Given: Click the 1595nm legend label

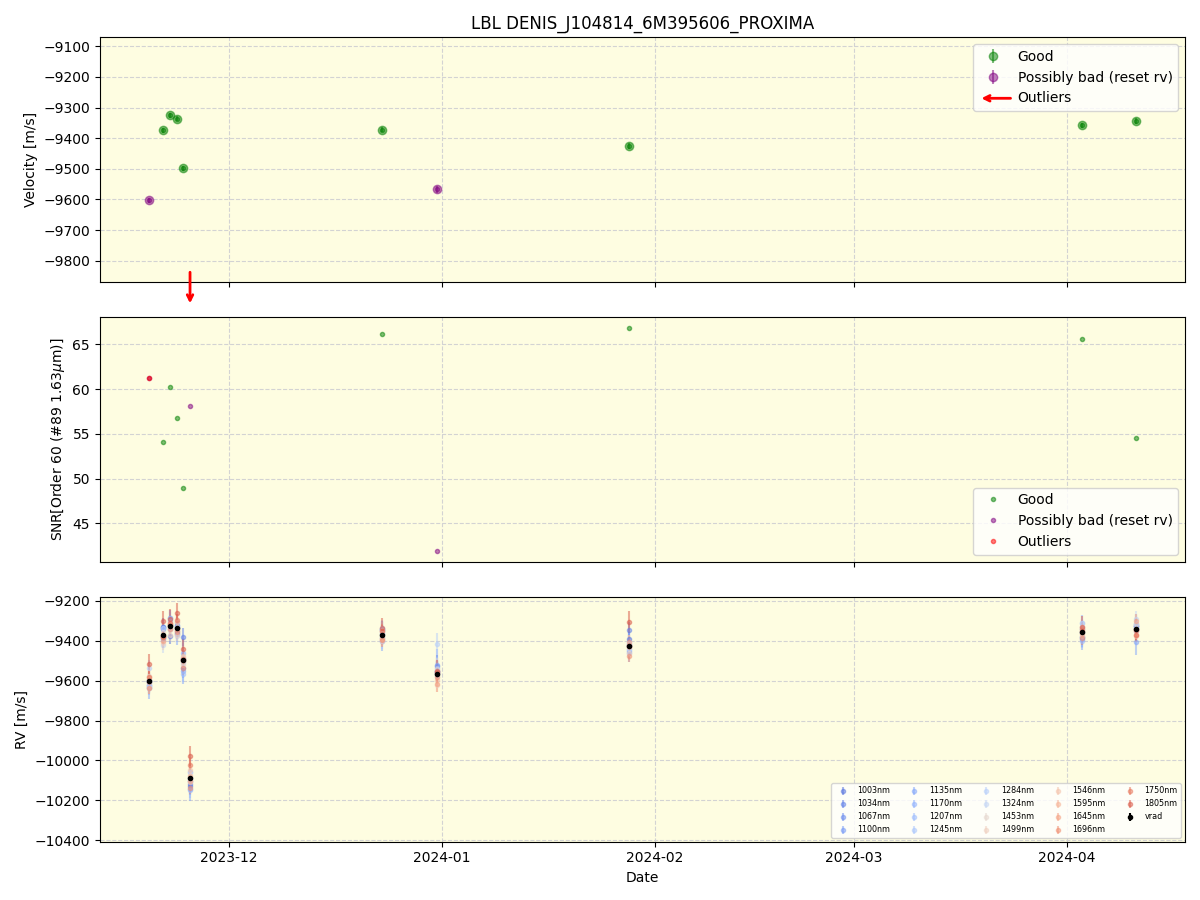Looking at the screenshot, I should [1089, 803].
